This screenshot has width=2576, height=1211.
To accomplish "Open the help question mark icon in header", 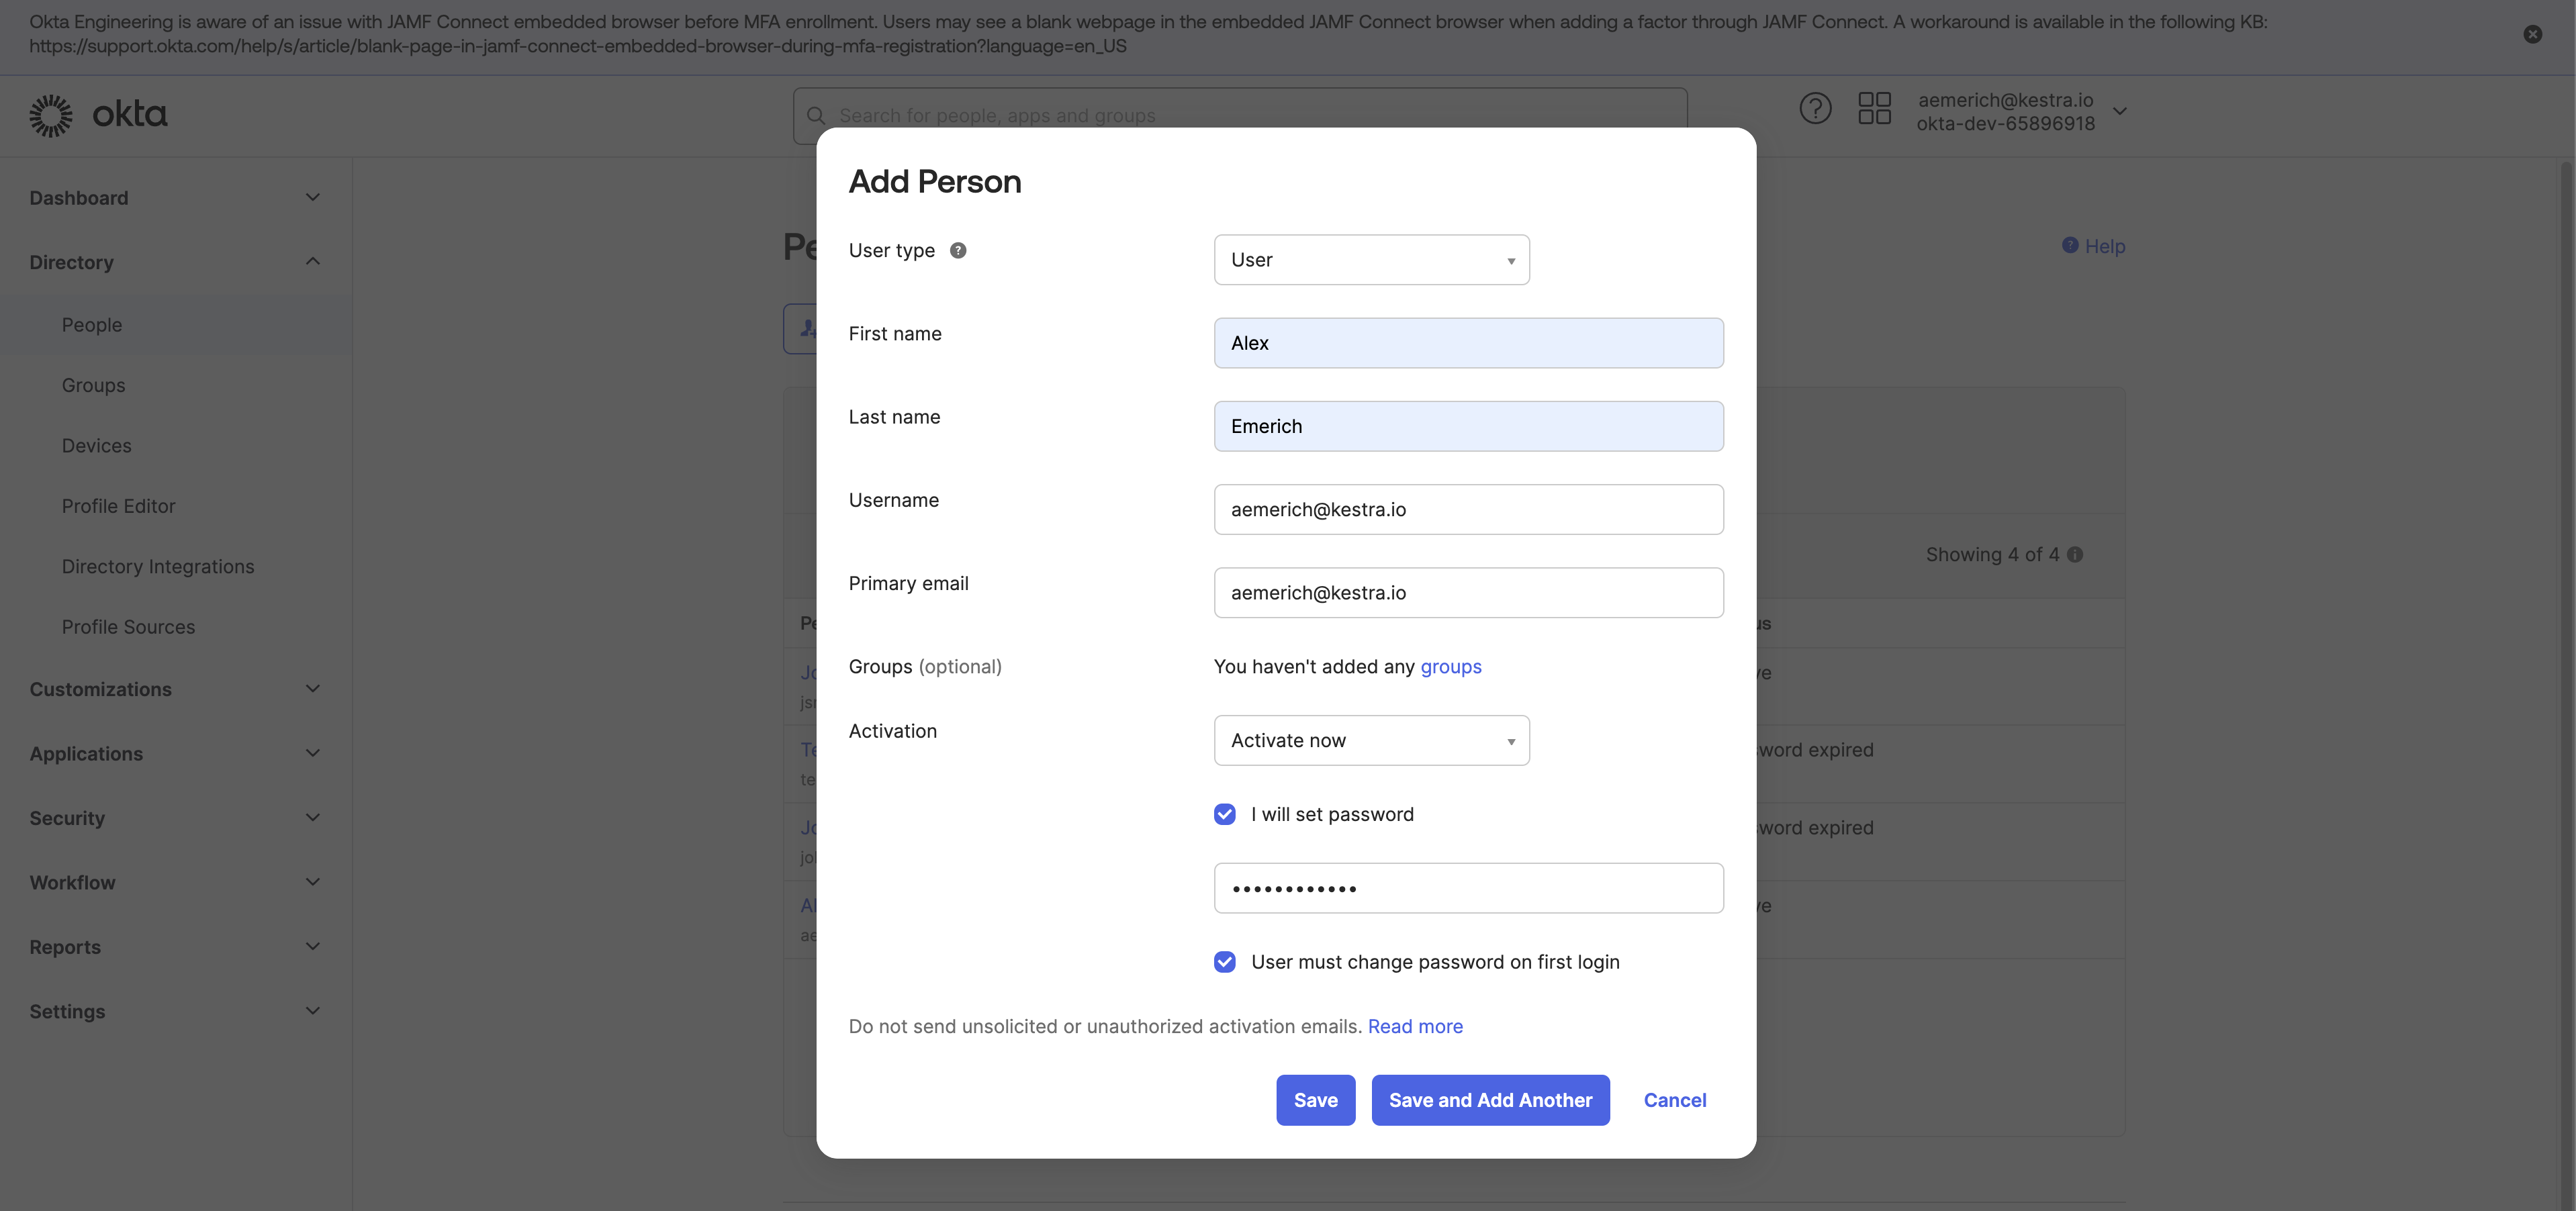I will (x=1815, y=108).
